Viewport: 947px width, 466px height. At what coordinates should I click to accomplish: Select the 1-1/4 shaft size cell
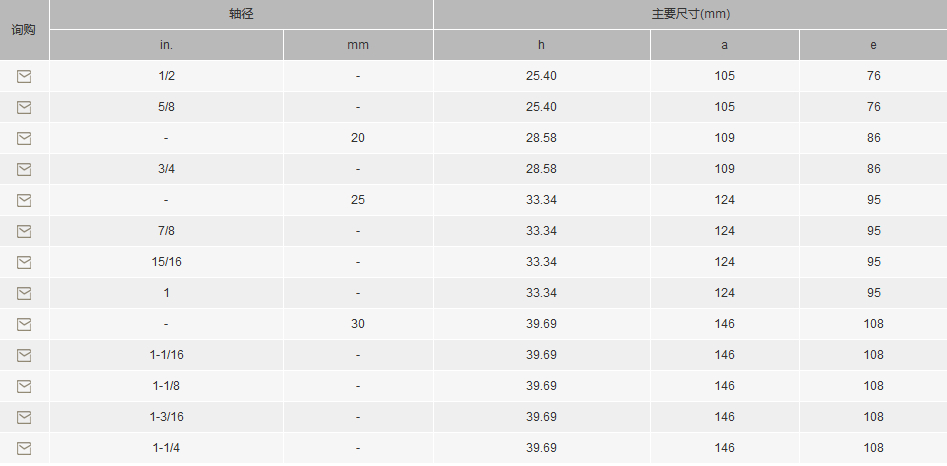click(166, 448)
